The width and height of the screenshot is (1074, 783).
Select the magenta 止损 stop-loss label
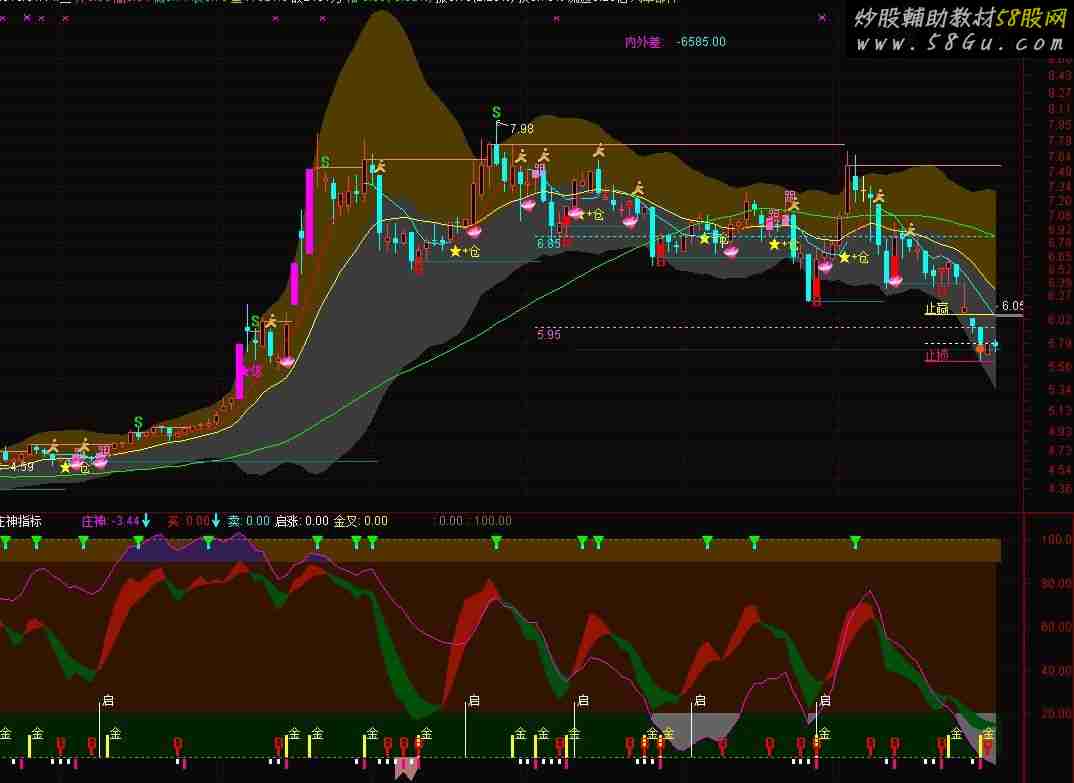tap(937, 355)
